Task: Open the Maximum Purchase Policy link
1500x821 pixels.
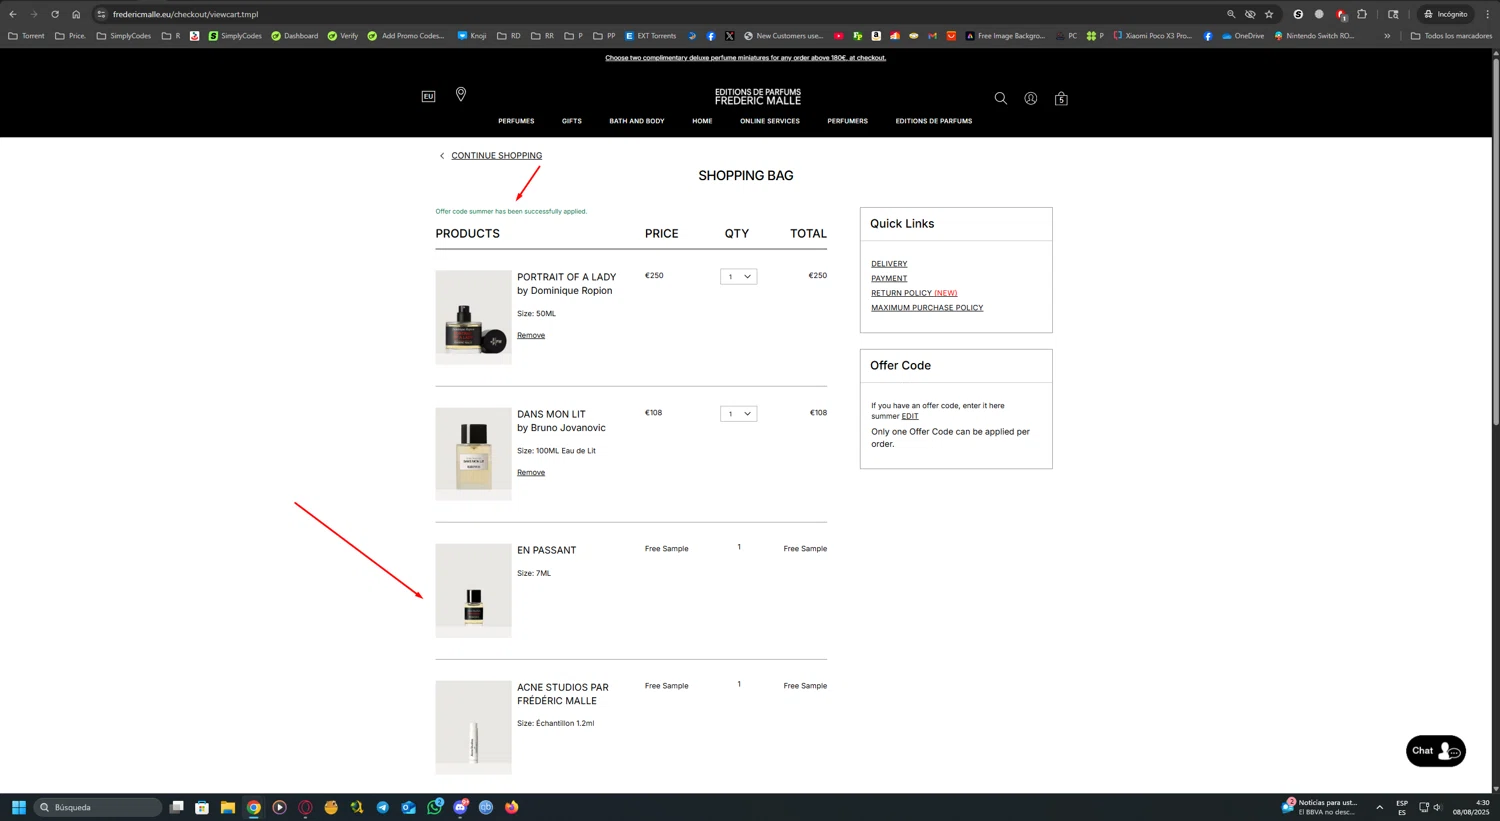Action: pyautogui.click(x=927, y=308)
